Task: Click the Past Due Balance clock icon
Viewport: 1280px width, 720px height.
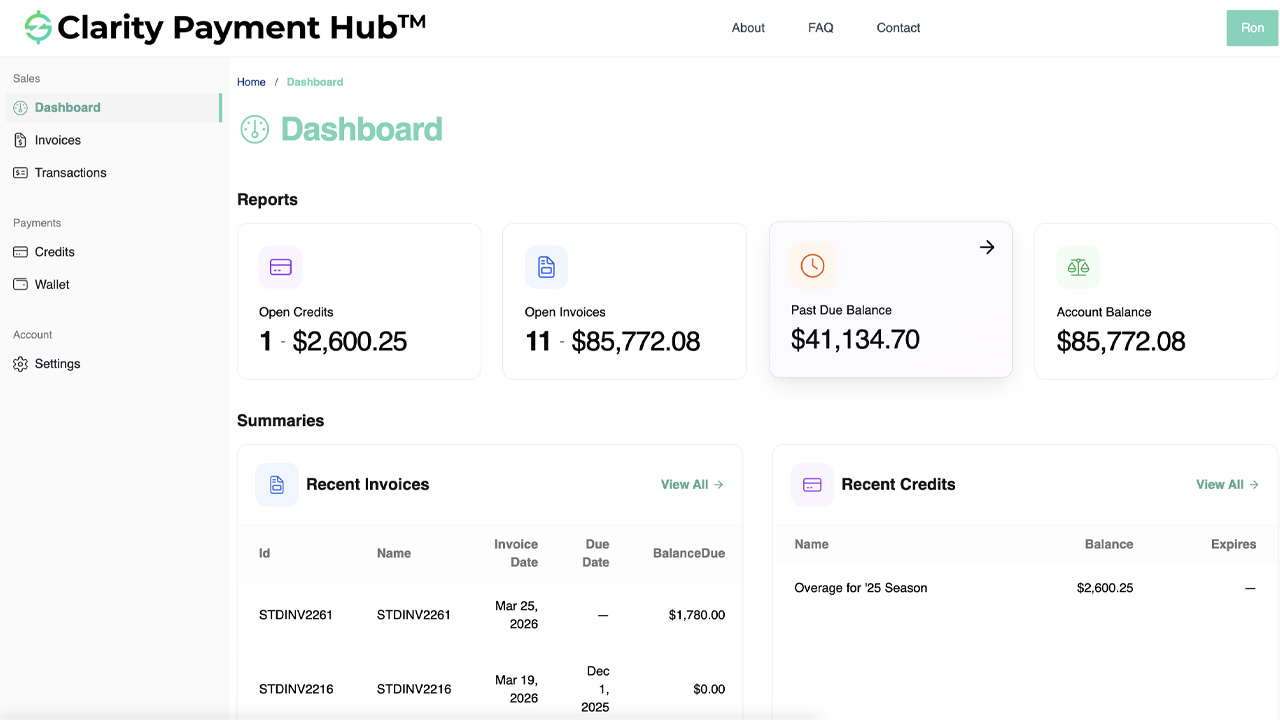Action: pyautogui.click(x=812, y=266)
